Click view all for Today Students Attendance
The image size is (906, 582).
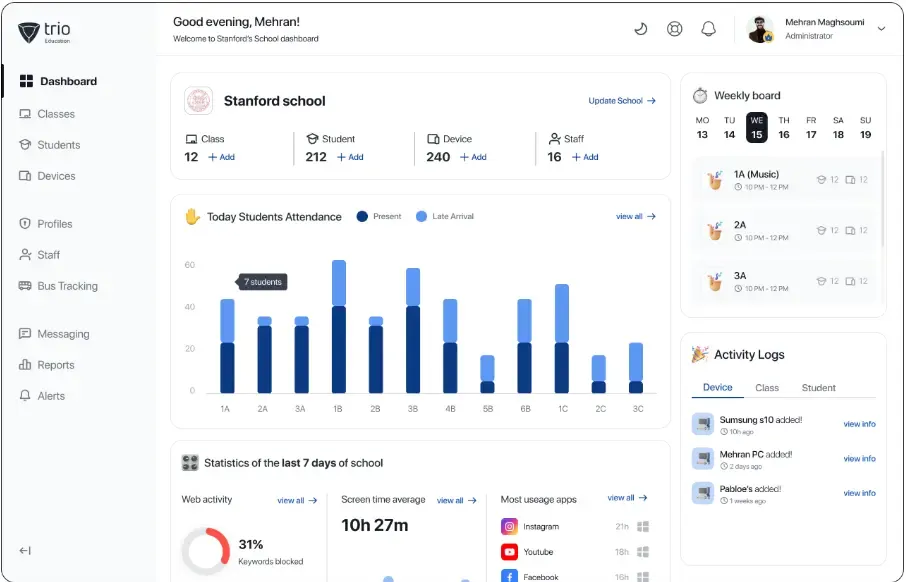click(x=635, y=216)
